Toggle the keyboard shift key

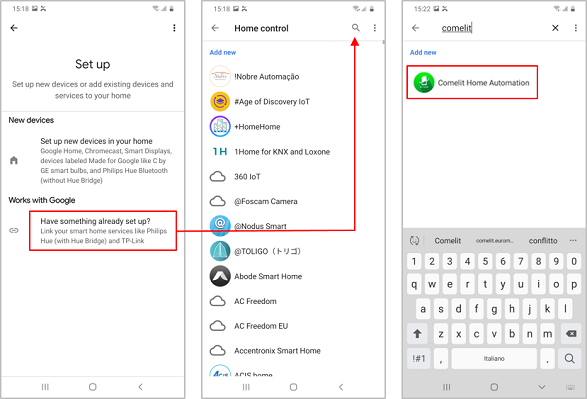tap(417, 333)
